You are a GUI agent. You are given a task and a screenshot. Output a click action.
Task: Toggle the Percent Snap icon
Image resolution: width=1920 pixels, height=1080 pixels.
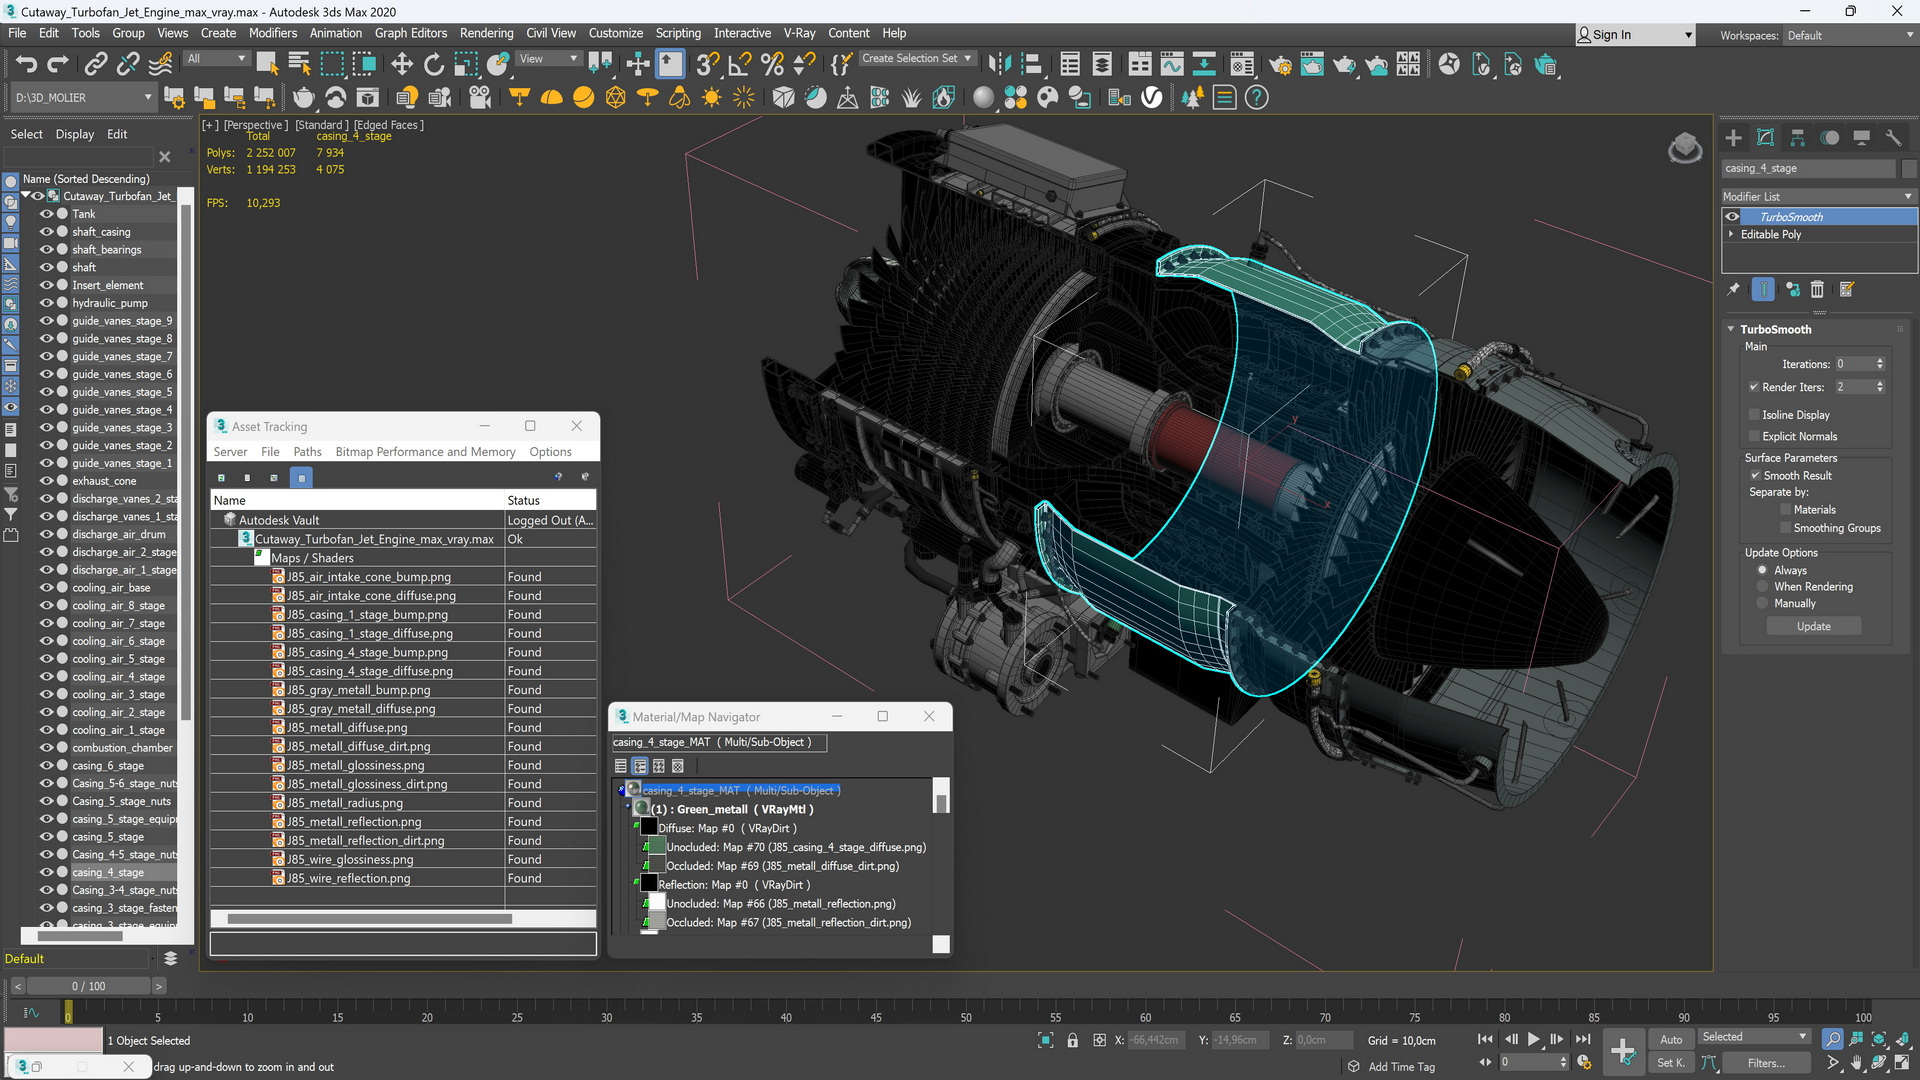[x=772, y=65]
